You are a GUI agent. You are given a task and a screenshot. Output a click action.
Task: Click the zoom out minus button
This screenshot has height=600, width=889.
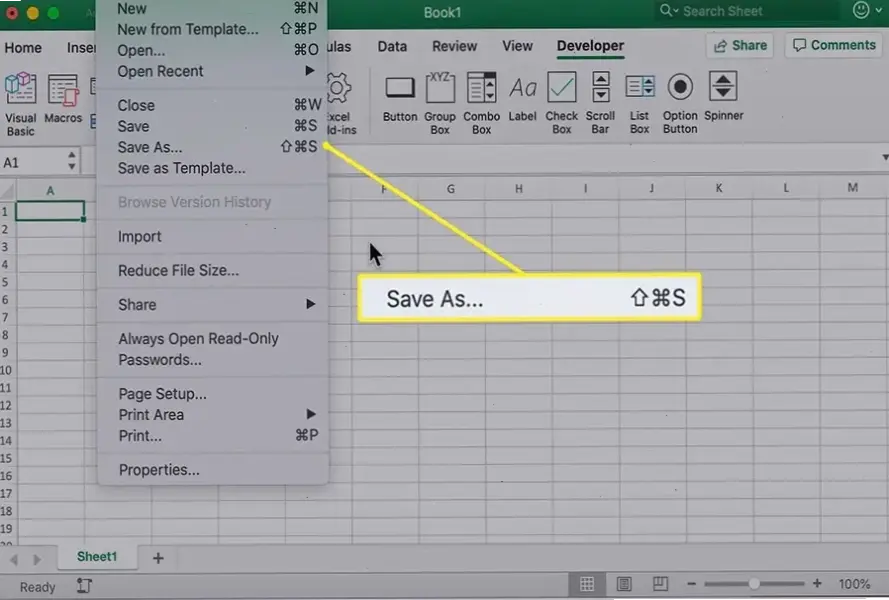pyautogui.click(x=691, y=584)
